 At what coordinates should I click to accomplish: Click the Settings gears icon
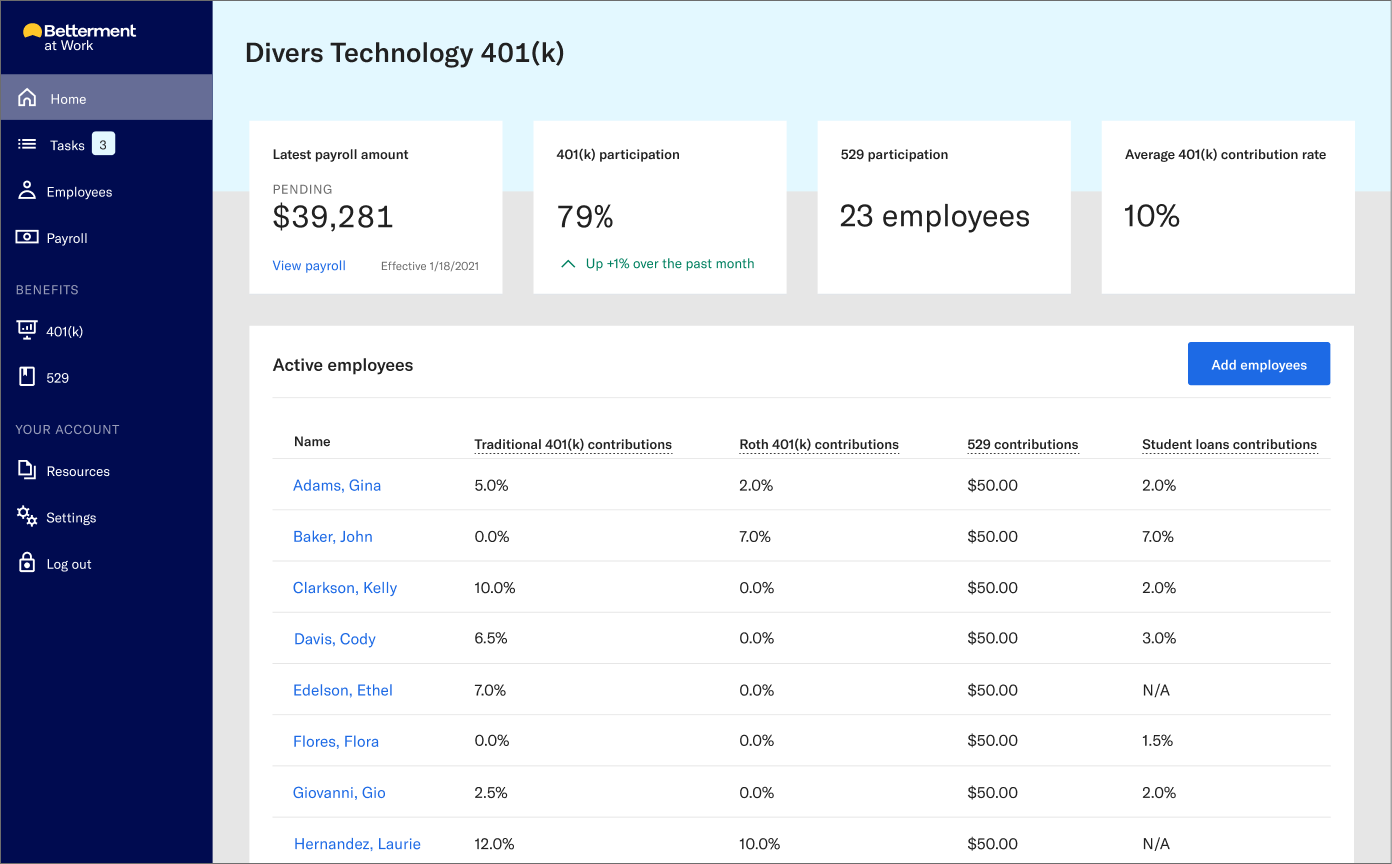pyautogui.click(x=27, y=517)
